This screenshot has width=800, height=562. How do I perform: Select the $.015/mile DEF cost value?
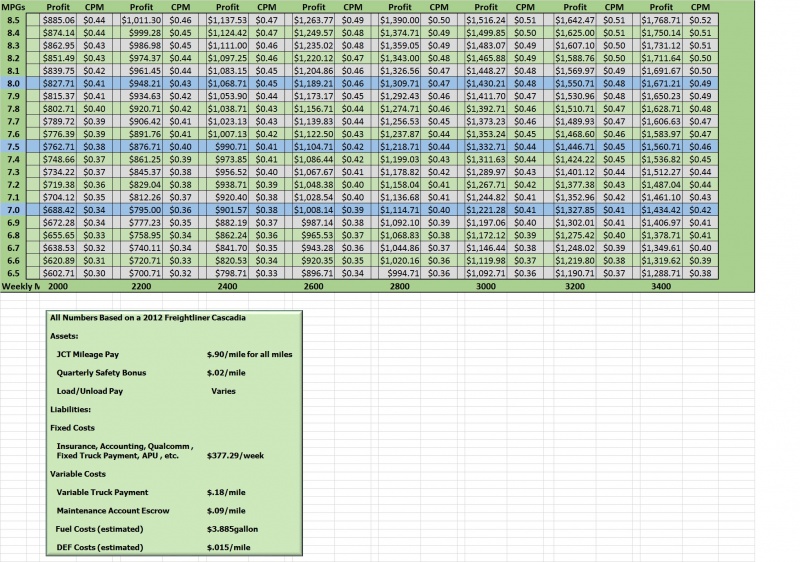coord(229,547)
